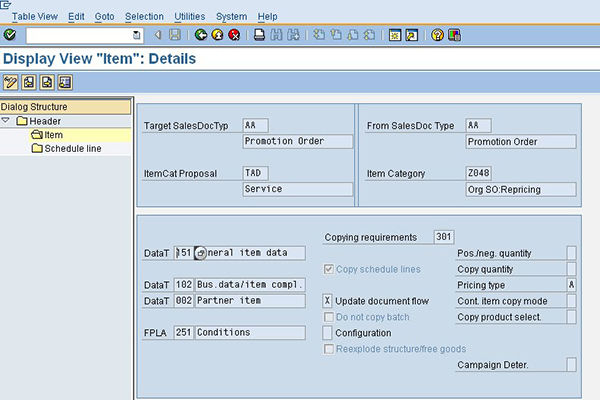
Task: Click the window menu icon in top-left corner
Action: [6, 5]
